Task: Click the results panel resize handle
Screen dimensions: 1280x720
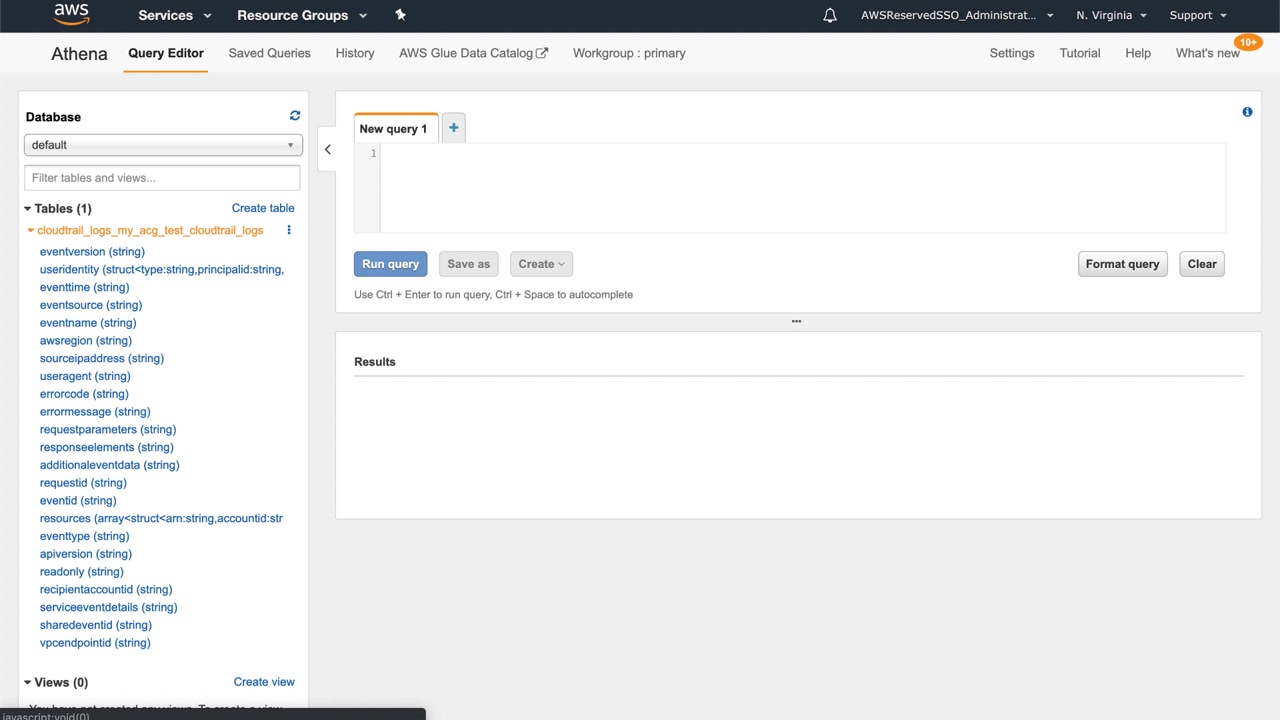Action: pyautogui.click(x=796, y=321)
